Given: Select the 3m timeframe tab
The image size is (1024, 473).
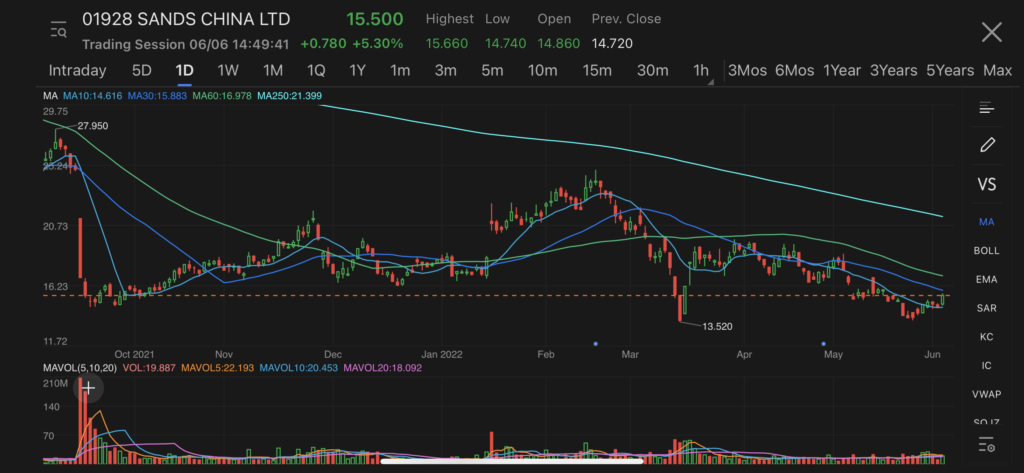Looking at the screenshot, I should [445, 71].
